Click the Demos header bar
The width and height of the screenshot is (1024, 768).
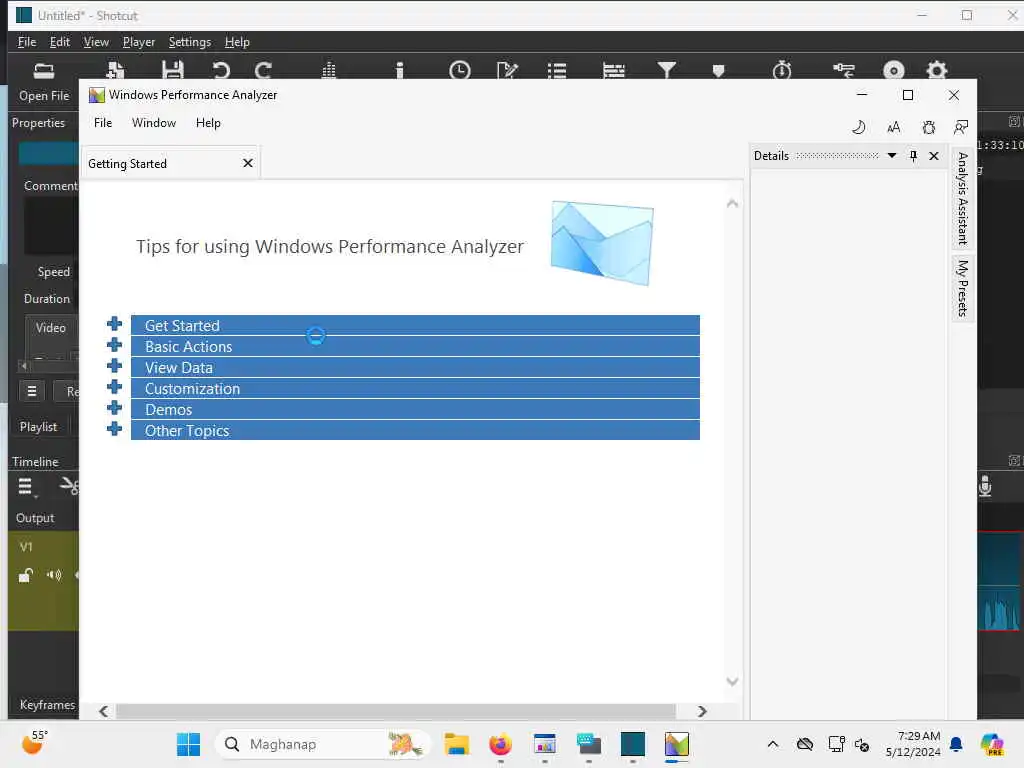[x=415, y=409]
